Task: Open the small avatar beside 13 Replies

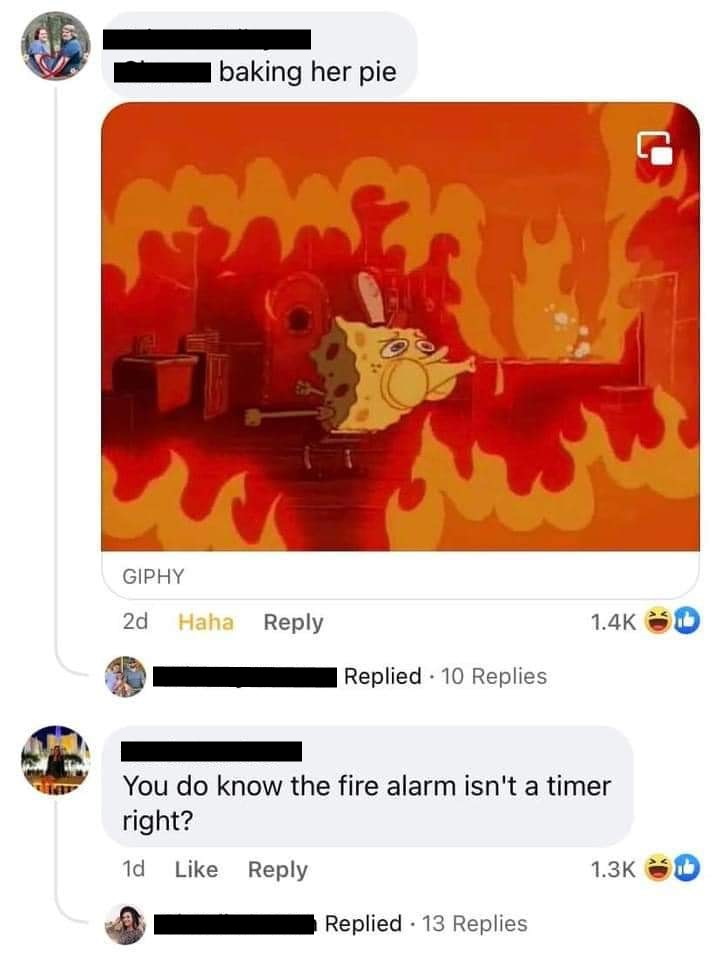Action: coord(125,924)
